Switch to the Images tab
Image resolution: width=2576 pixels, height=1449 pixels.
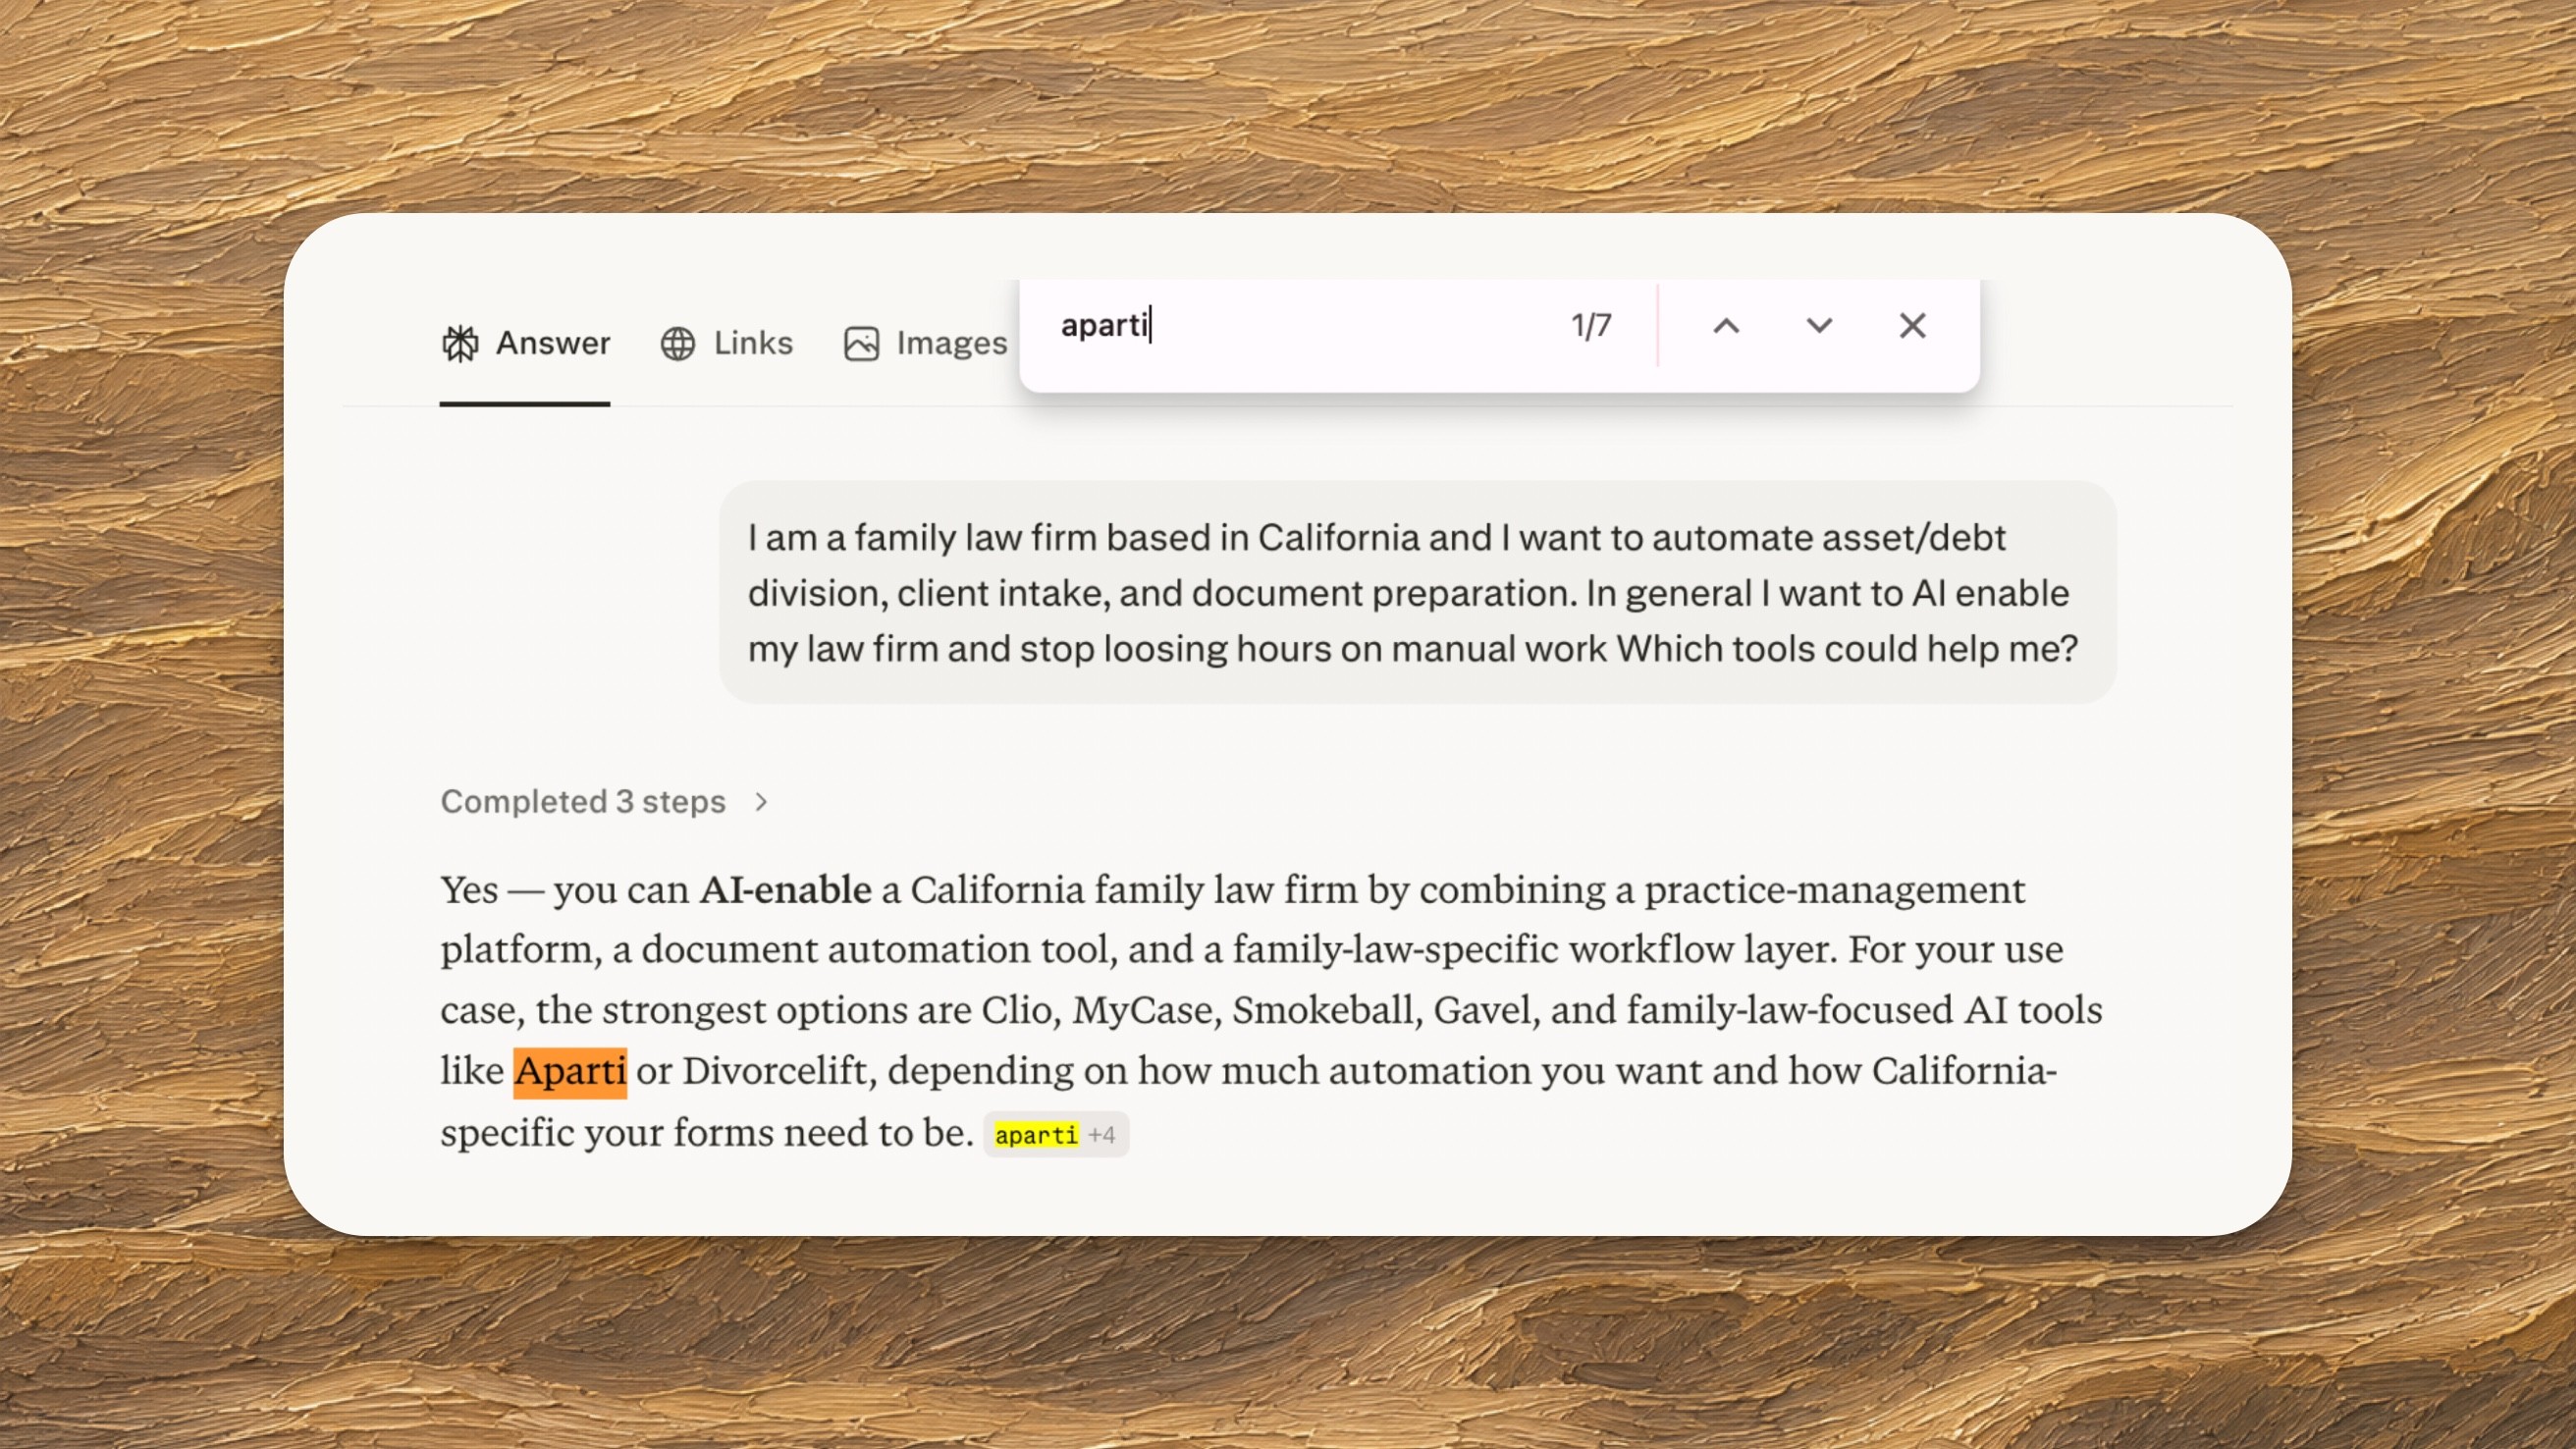click(925, 343)
